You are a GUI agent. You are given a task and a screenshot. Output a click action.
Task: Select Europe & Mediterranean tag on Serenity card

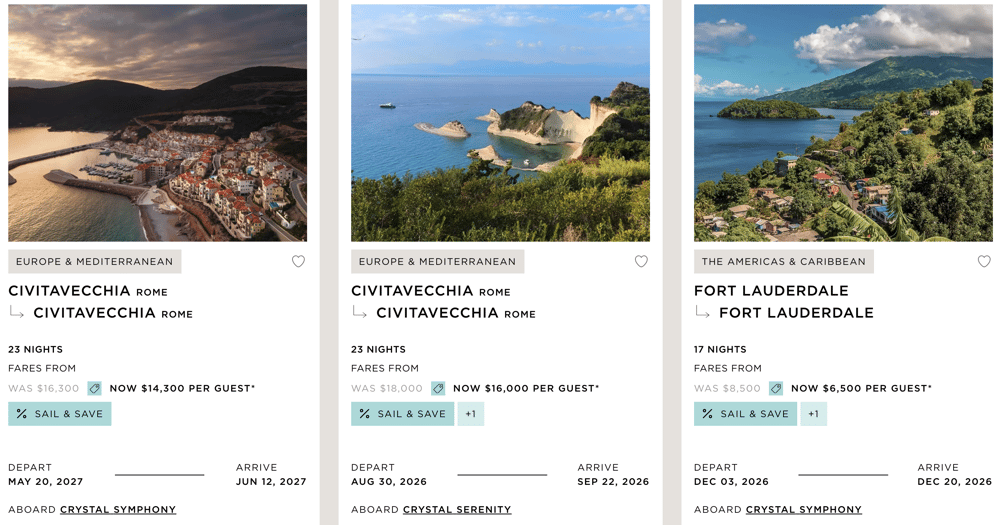[437, 262]
